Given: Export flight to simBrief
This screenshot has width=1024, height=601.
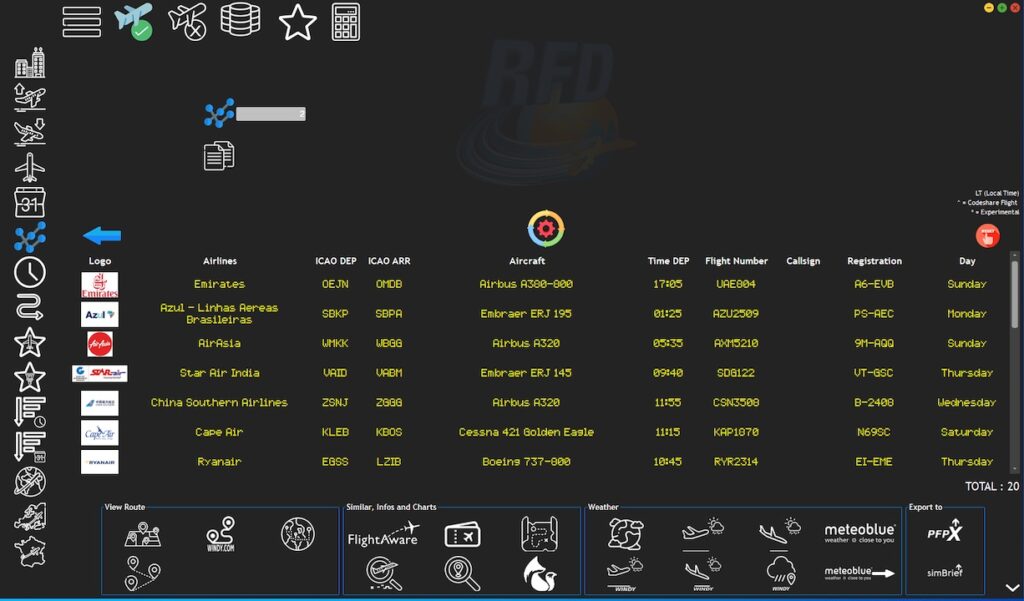Looking at the screenshot, I should 944,571.
